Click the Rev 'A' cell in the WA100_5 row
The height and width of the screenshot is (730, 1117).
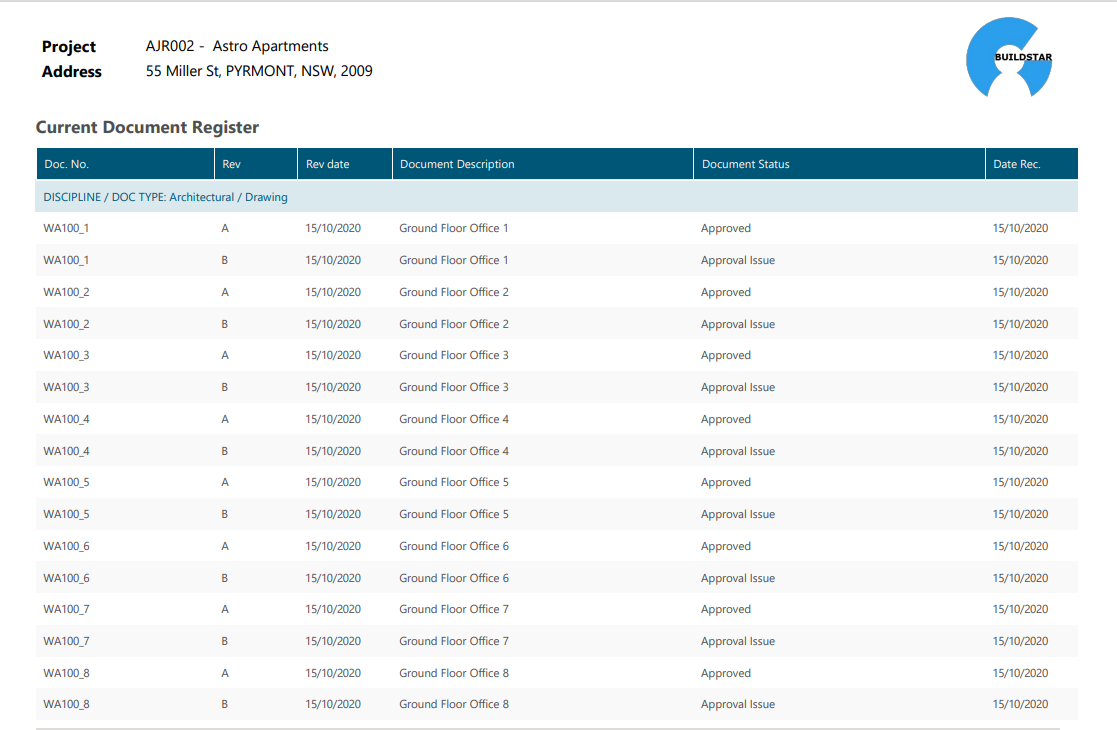pyautogui.click(x=225, y=483)
